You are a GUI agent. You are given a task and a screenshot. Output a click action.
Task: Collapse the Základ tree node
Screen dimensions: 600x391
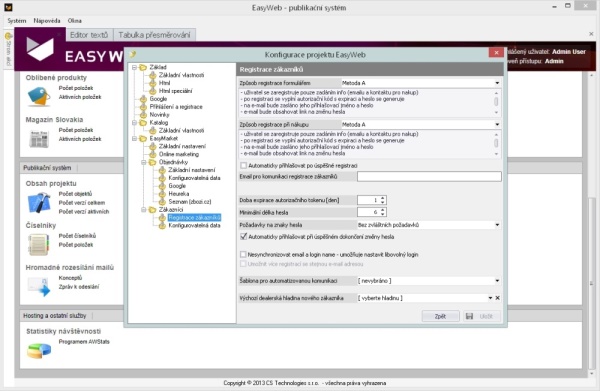click(134, 67)
